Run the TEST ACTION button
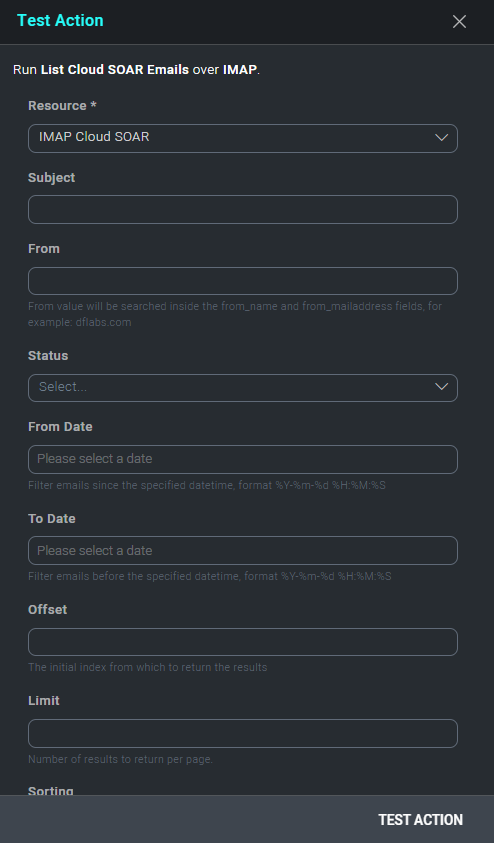Screen dimensions: 494x843 pos(420,820)
